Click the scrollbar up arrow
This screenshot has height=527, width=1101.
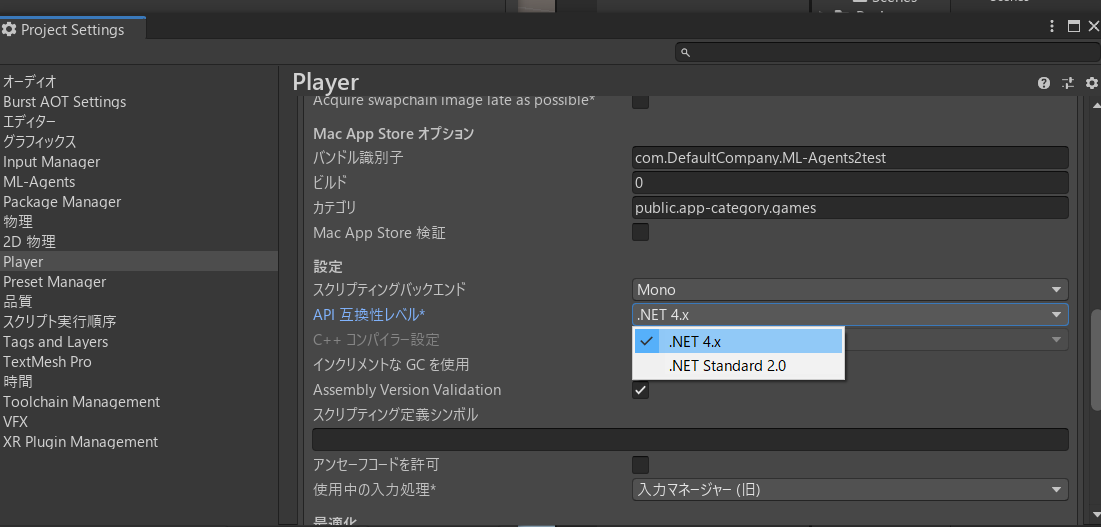point(1096,104)
